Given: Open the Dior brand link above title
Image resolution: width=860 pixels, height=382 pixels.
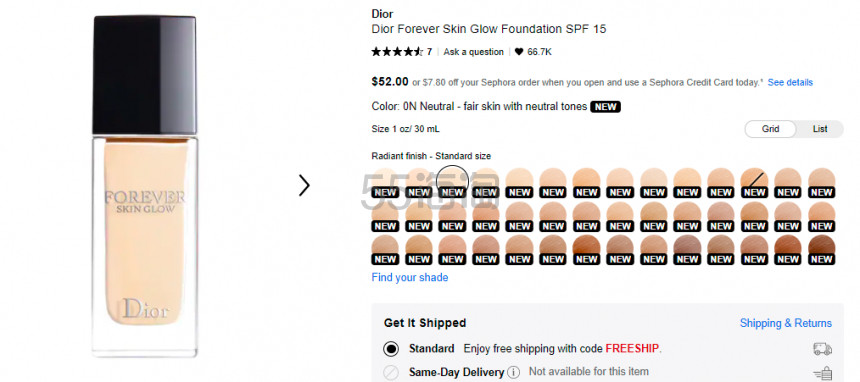Looking at the screenshot, I should [382, 14].
